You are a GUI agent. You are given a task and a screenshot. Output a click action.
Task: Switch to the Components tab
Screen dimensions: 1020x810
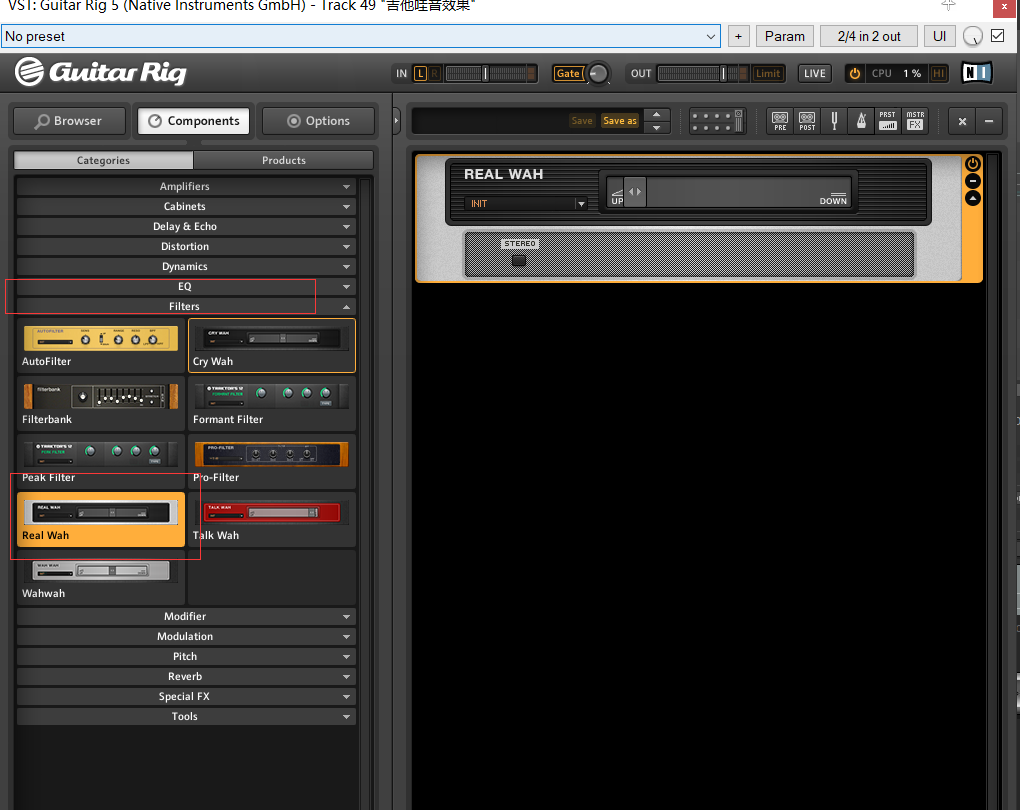pyautogui.click(x=194, y=121)
